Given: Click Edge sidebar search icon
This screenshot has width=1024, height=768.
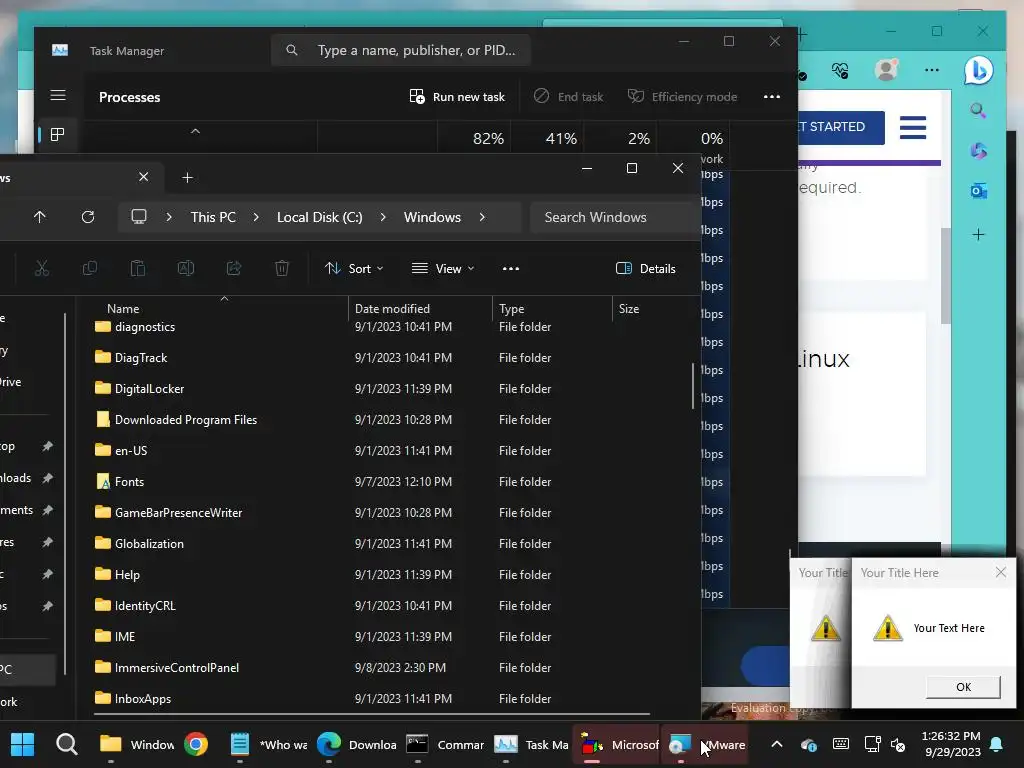Looking at the screenshot, I should [978, 110].
